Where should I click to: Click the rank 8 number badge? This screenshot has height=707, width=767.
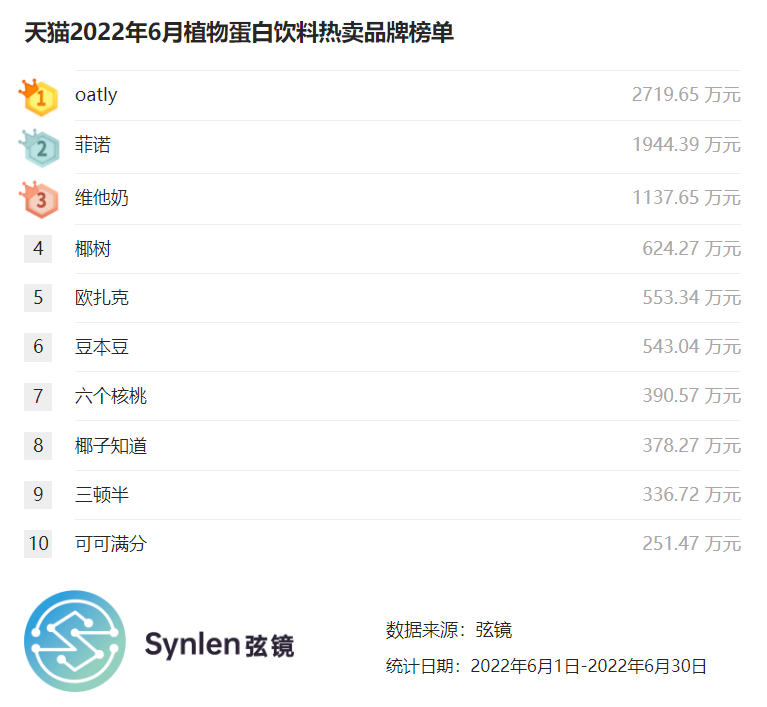tap(38, 445)
